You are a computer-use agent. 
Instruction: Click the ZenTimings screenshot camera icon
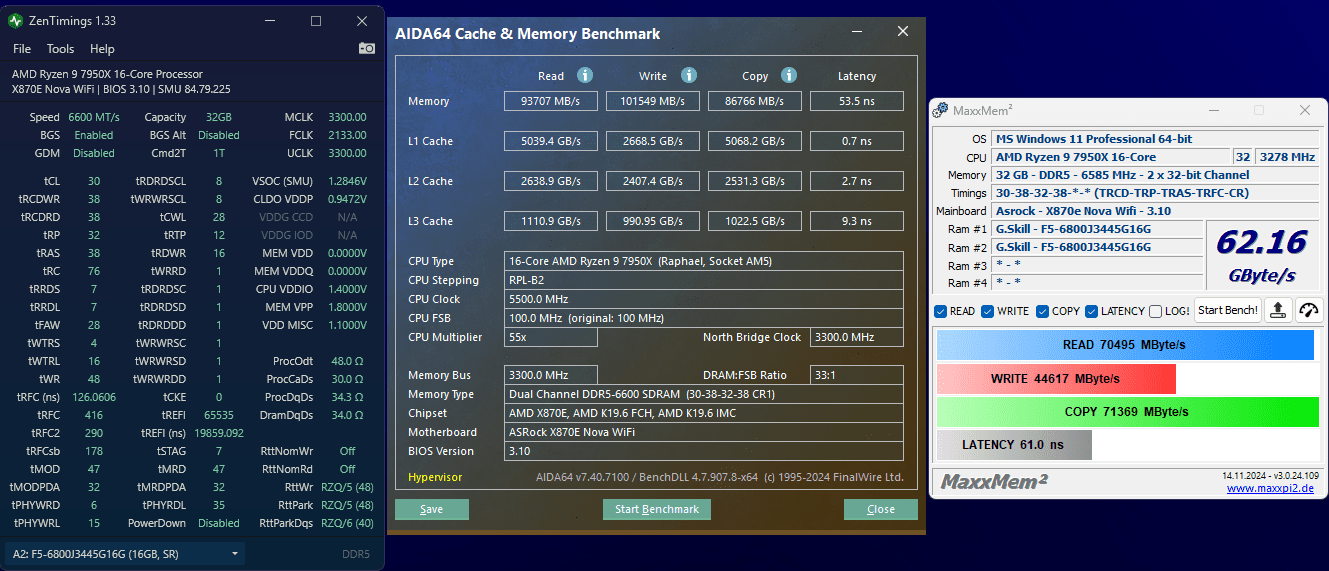coord(367,48)
